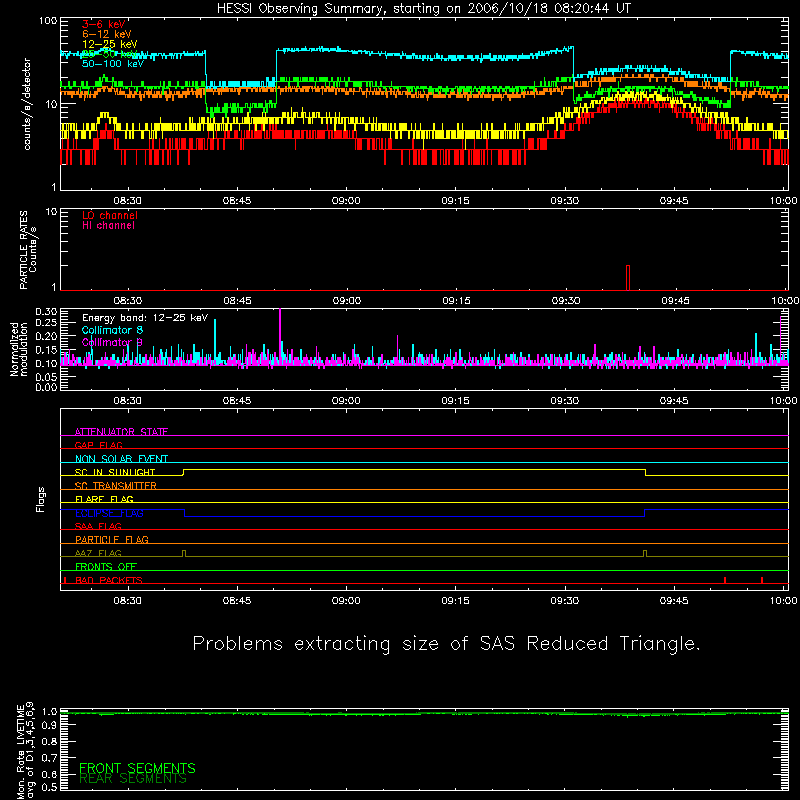
Task: Click the LO channel spike in particle rates plot
Action: coord(628,278)
